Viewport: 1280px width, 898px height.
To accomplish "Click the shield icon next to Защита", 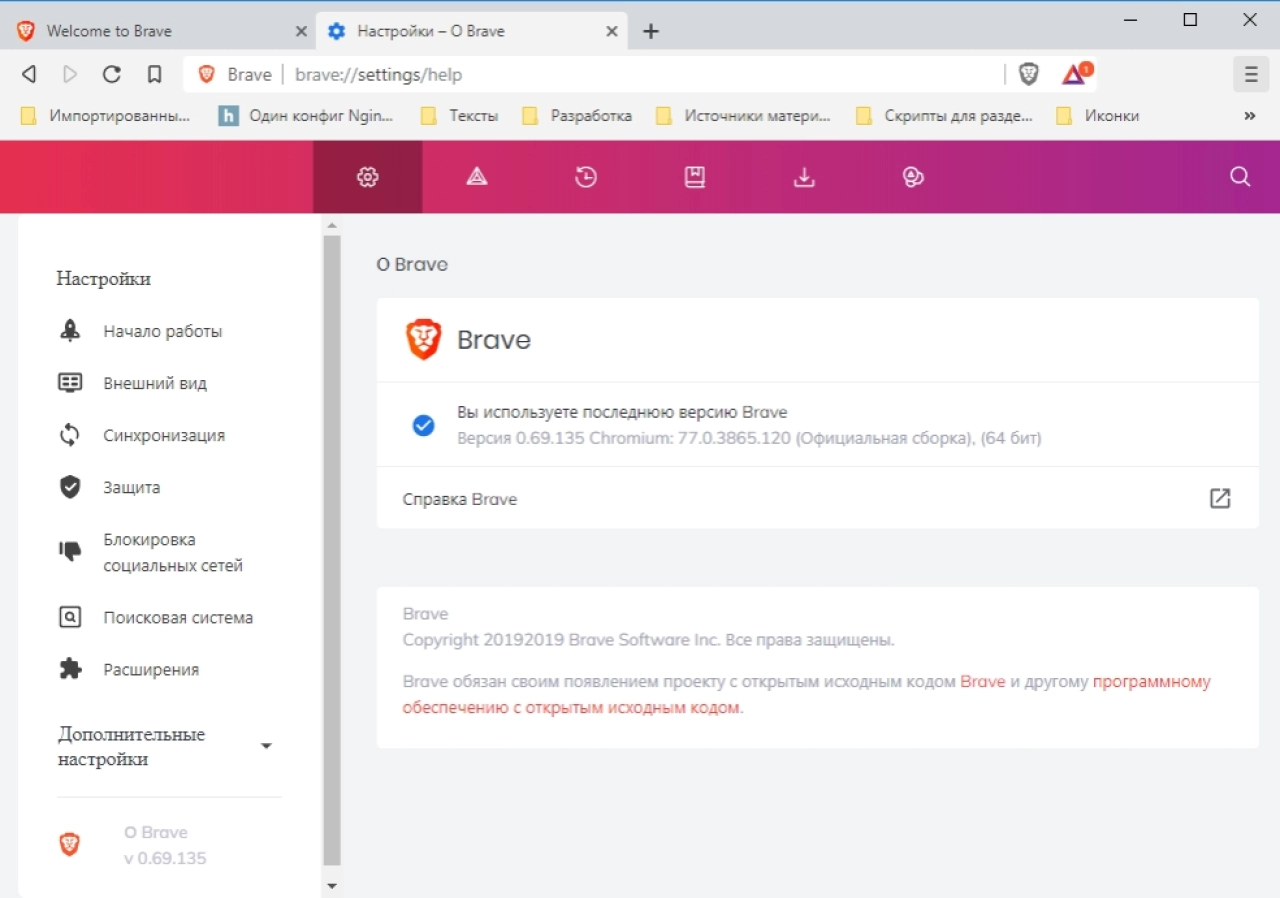I will pyautogui.click(x=70, y=487).
